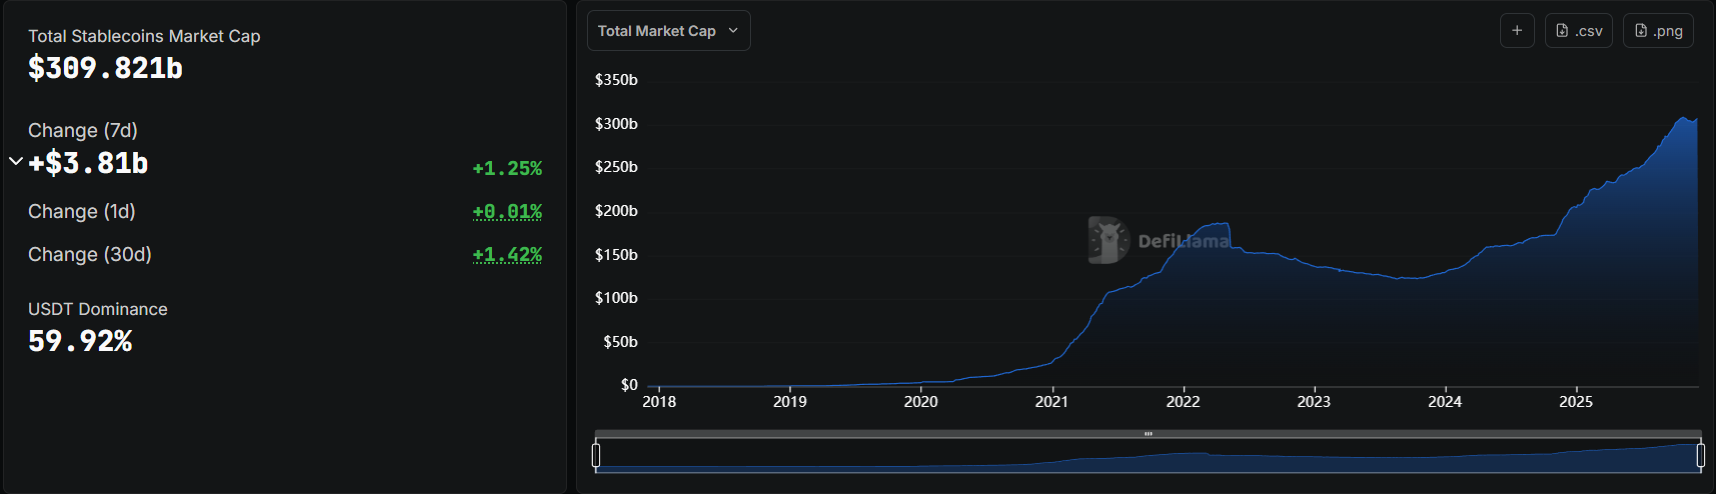
Task: Open the Total Market Cap dropdown
Action: pyautogui.click(x=667, y=31)
